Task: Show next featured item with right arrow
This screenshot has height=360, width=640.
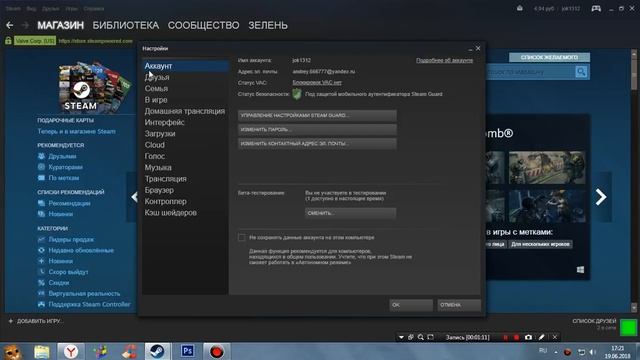Action: (x=600, y=197)
